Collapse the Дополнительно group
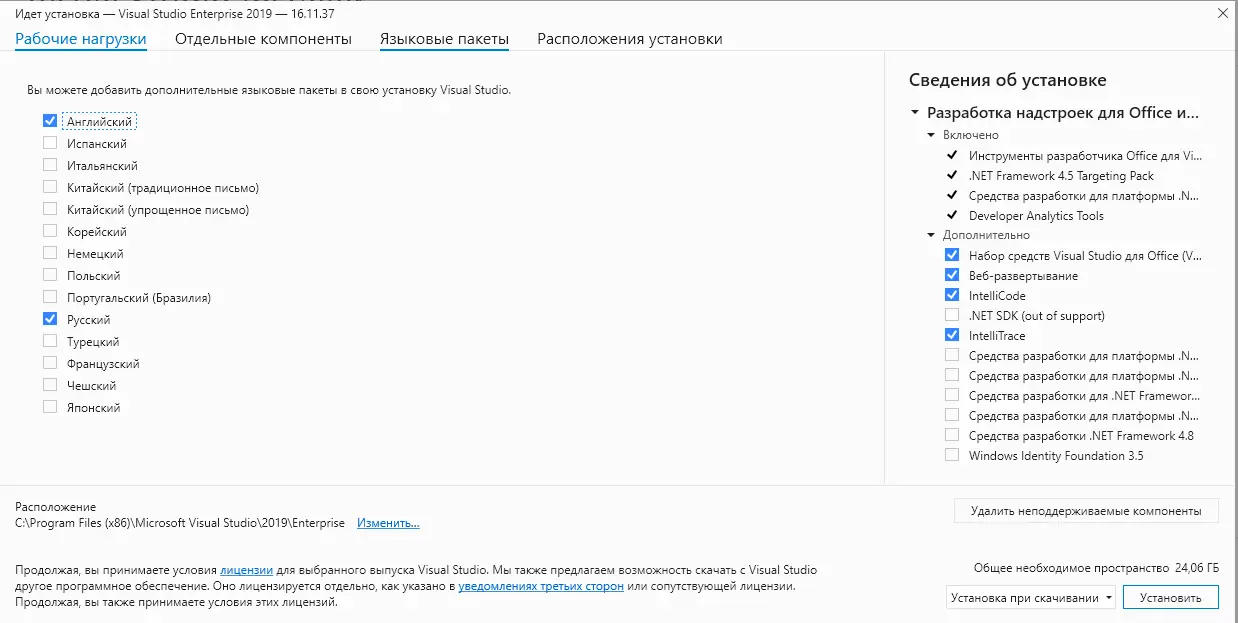Screen dimensions: 1238x623 [931, 235]
